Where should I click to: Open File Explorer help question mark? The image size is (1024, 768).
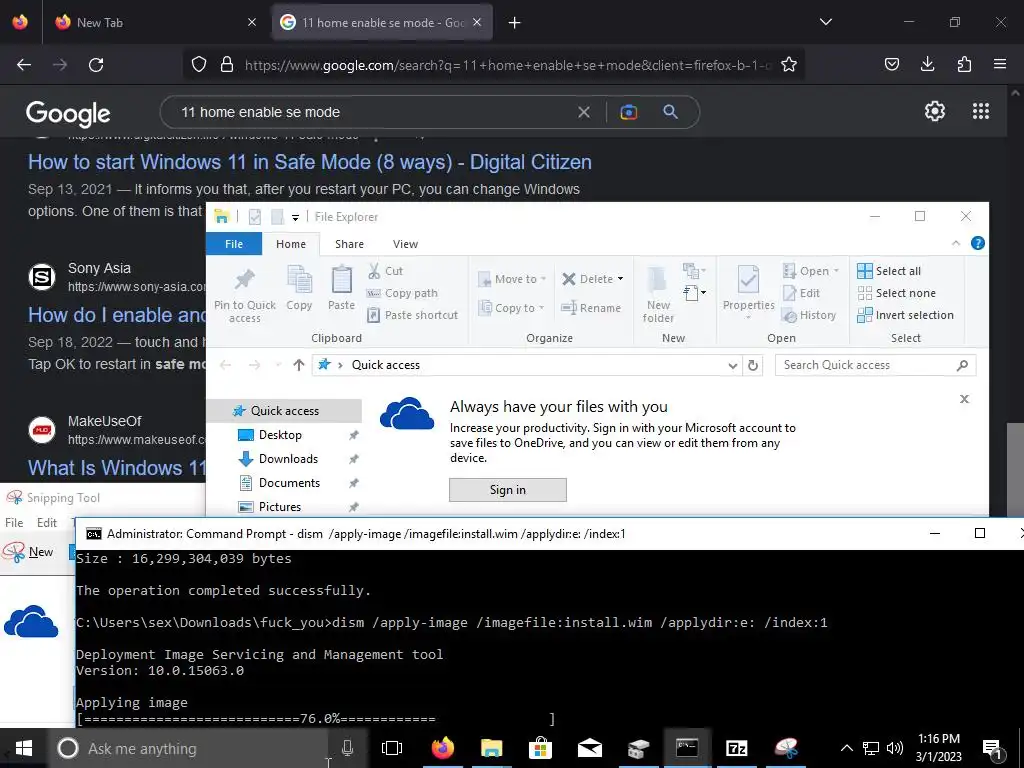[978, 244]
